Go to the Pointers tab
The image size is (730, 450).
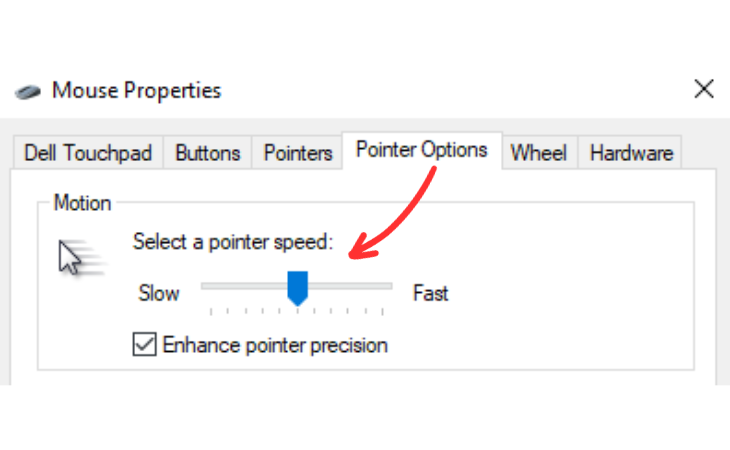pyautogui.click(x=298, y=153)
